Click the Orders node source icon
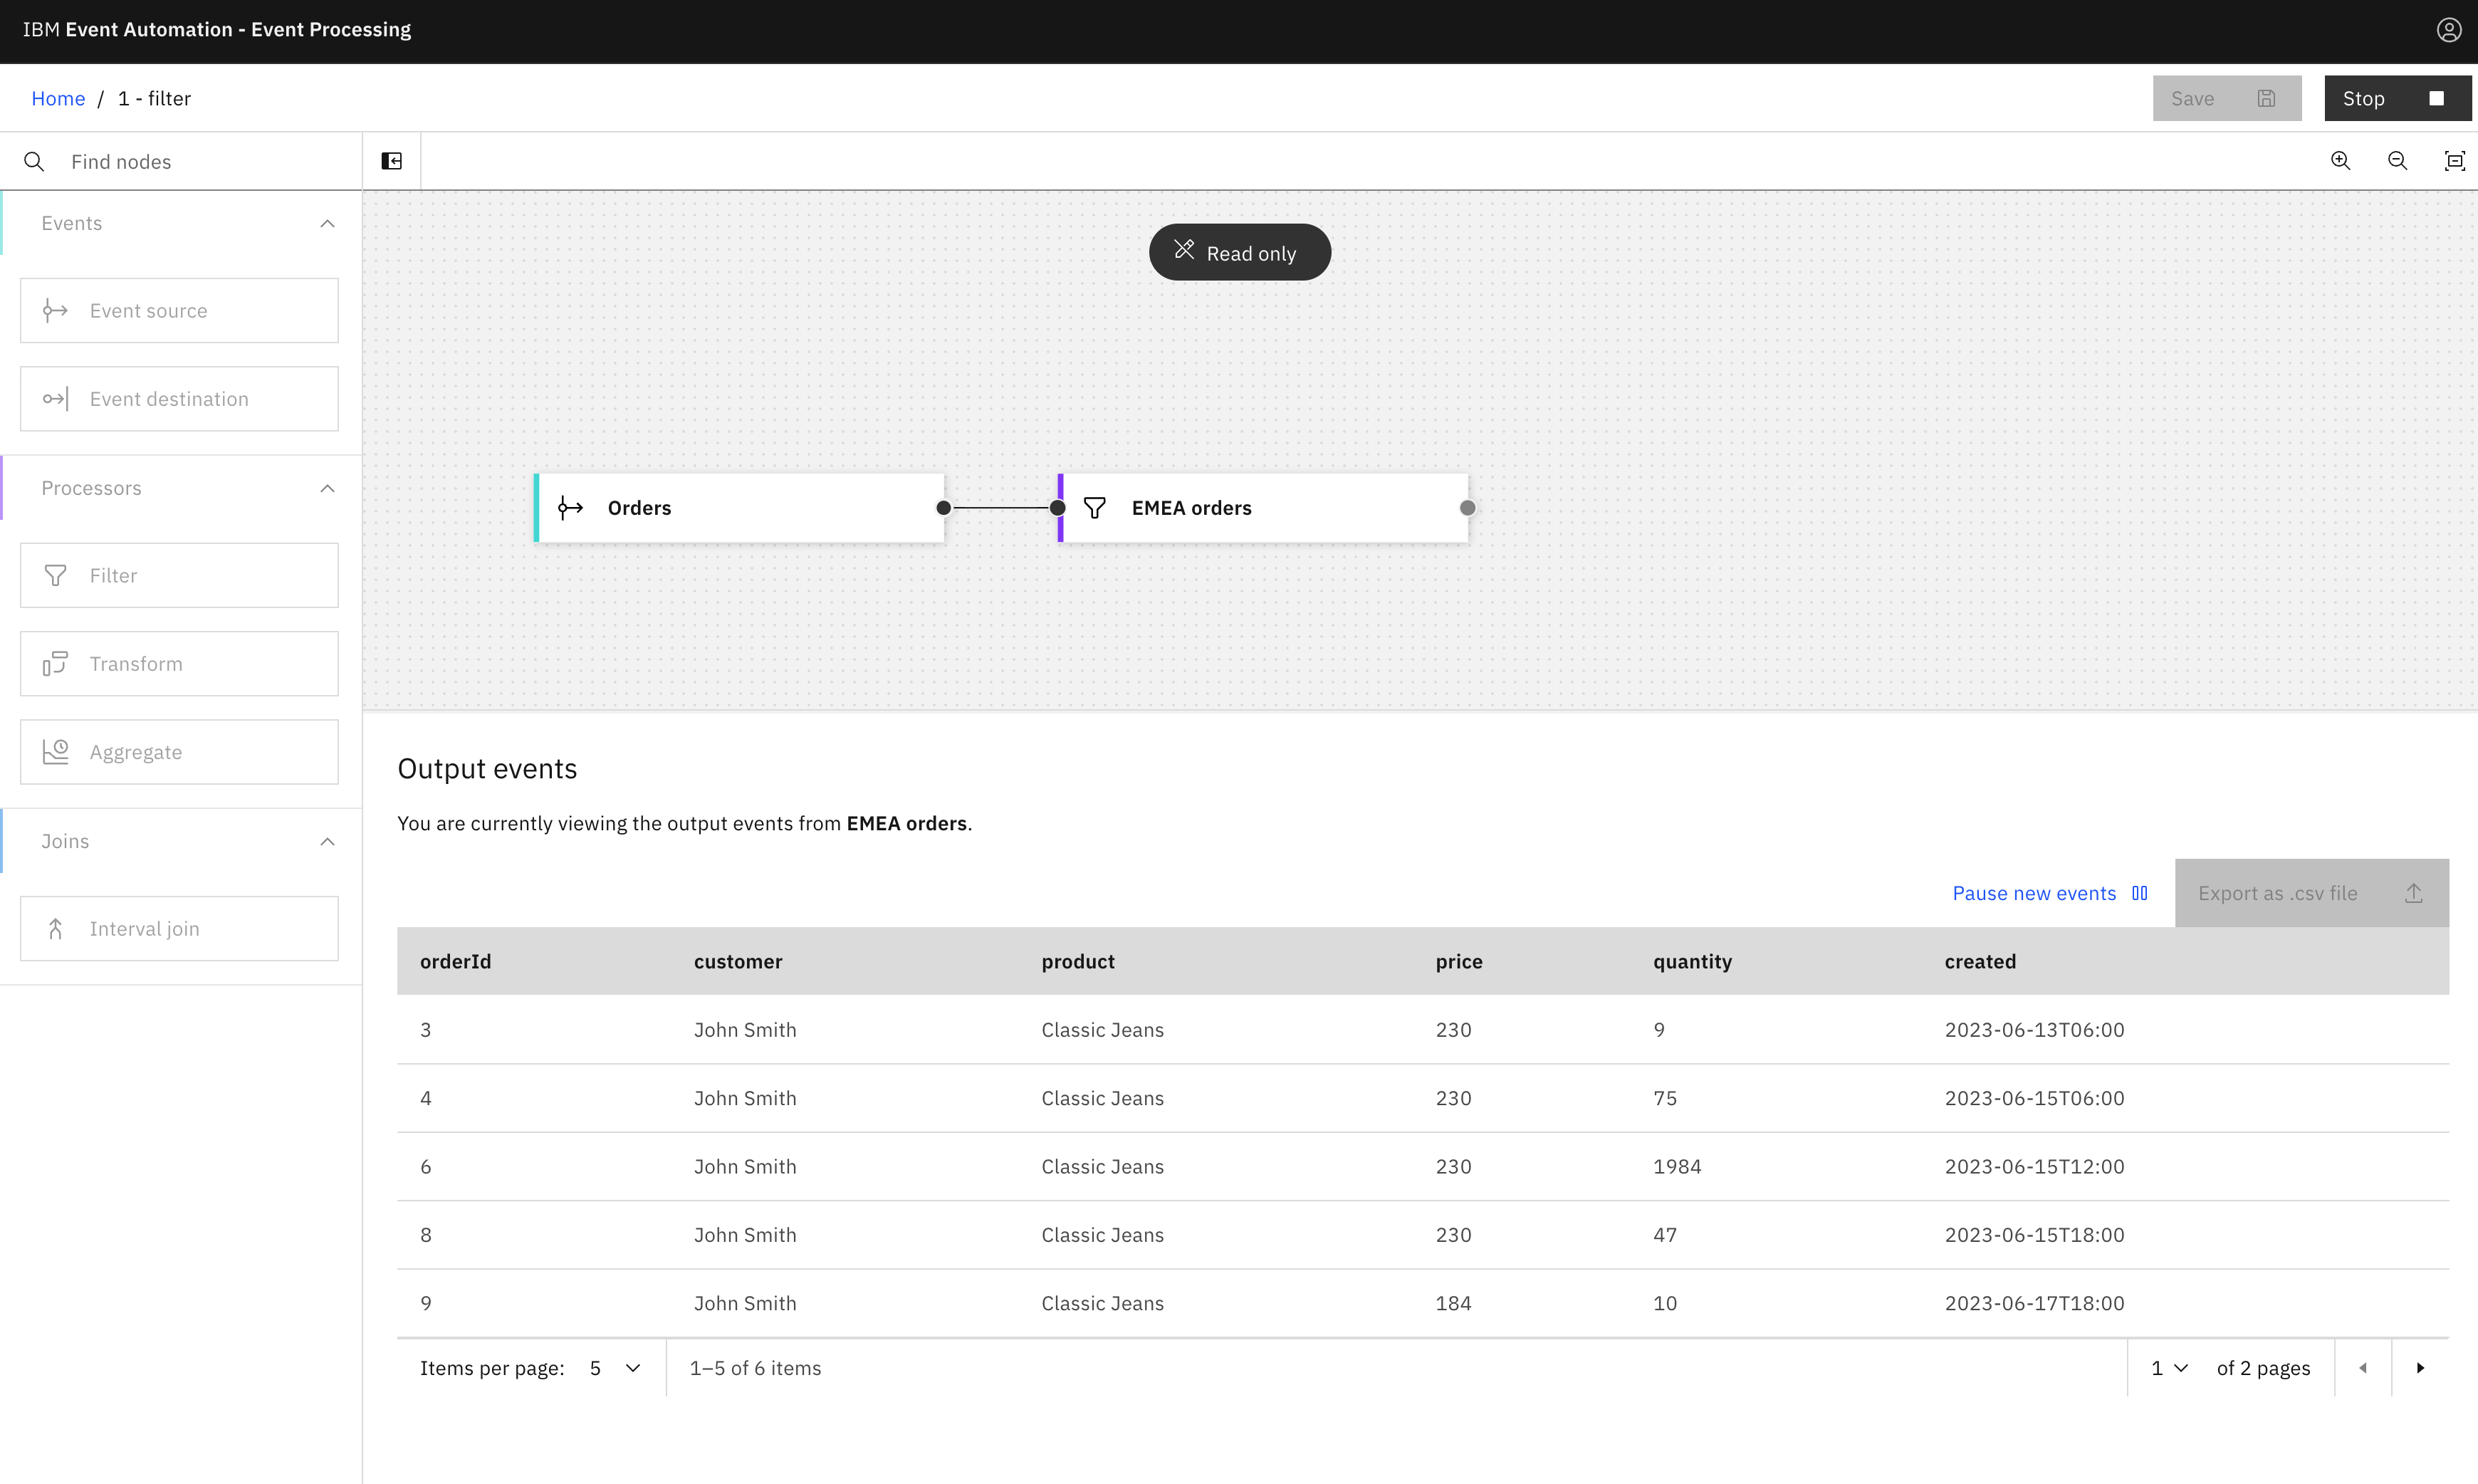The width and height of the screenshot is (2478, 1484). click(x=570, y=508)
